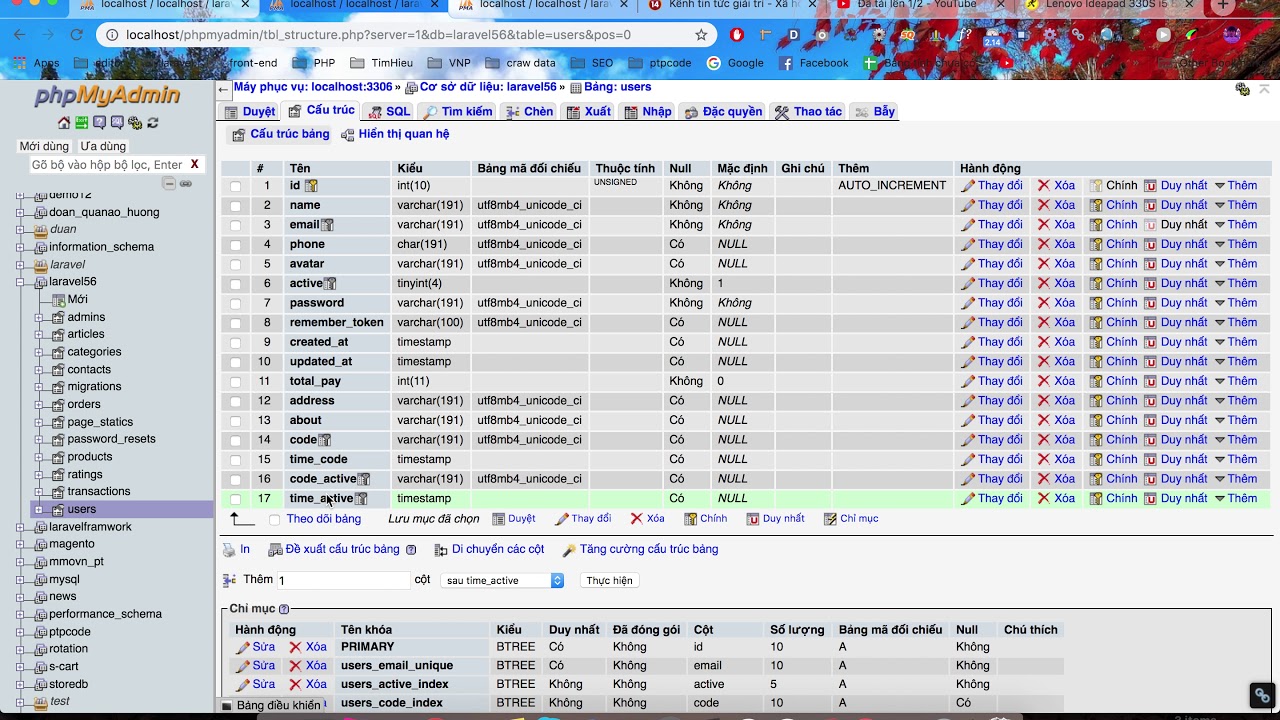
Task: Click Xóa for the phone column
Action: [1056, 244]
